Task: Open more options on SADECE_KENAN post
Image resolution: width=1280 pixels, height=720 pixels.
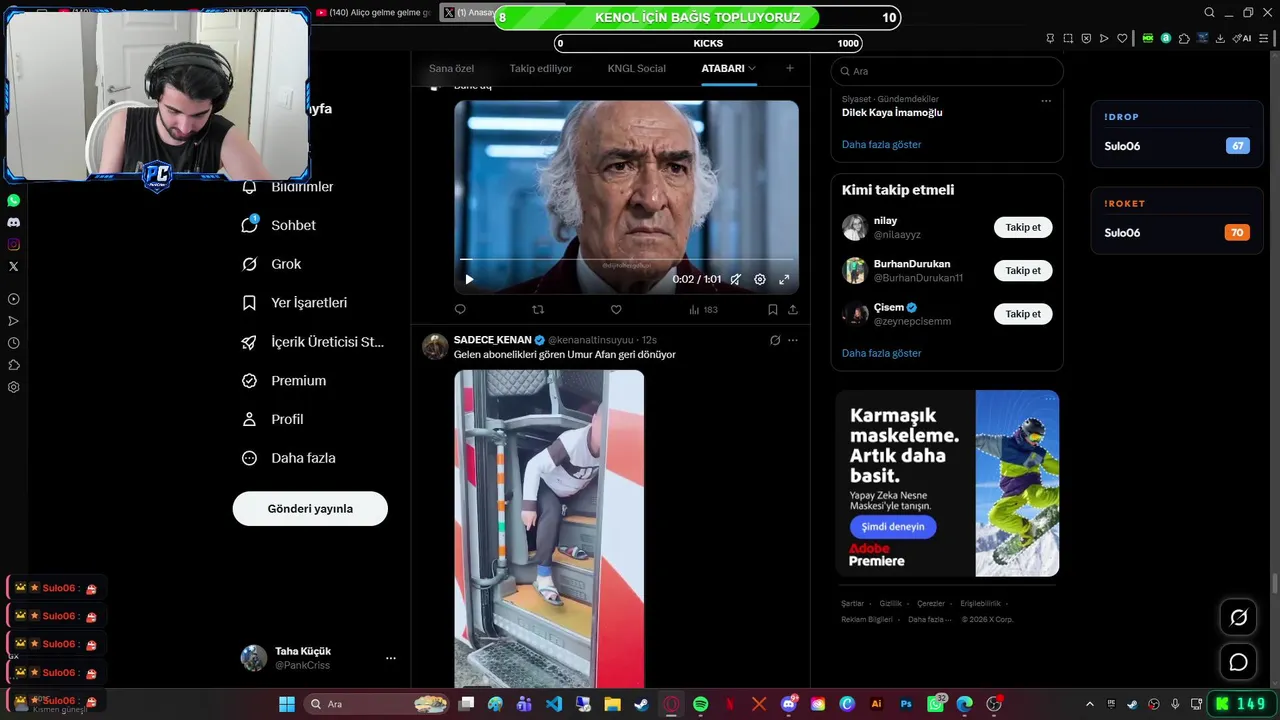Action: [x=793, y=340]
